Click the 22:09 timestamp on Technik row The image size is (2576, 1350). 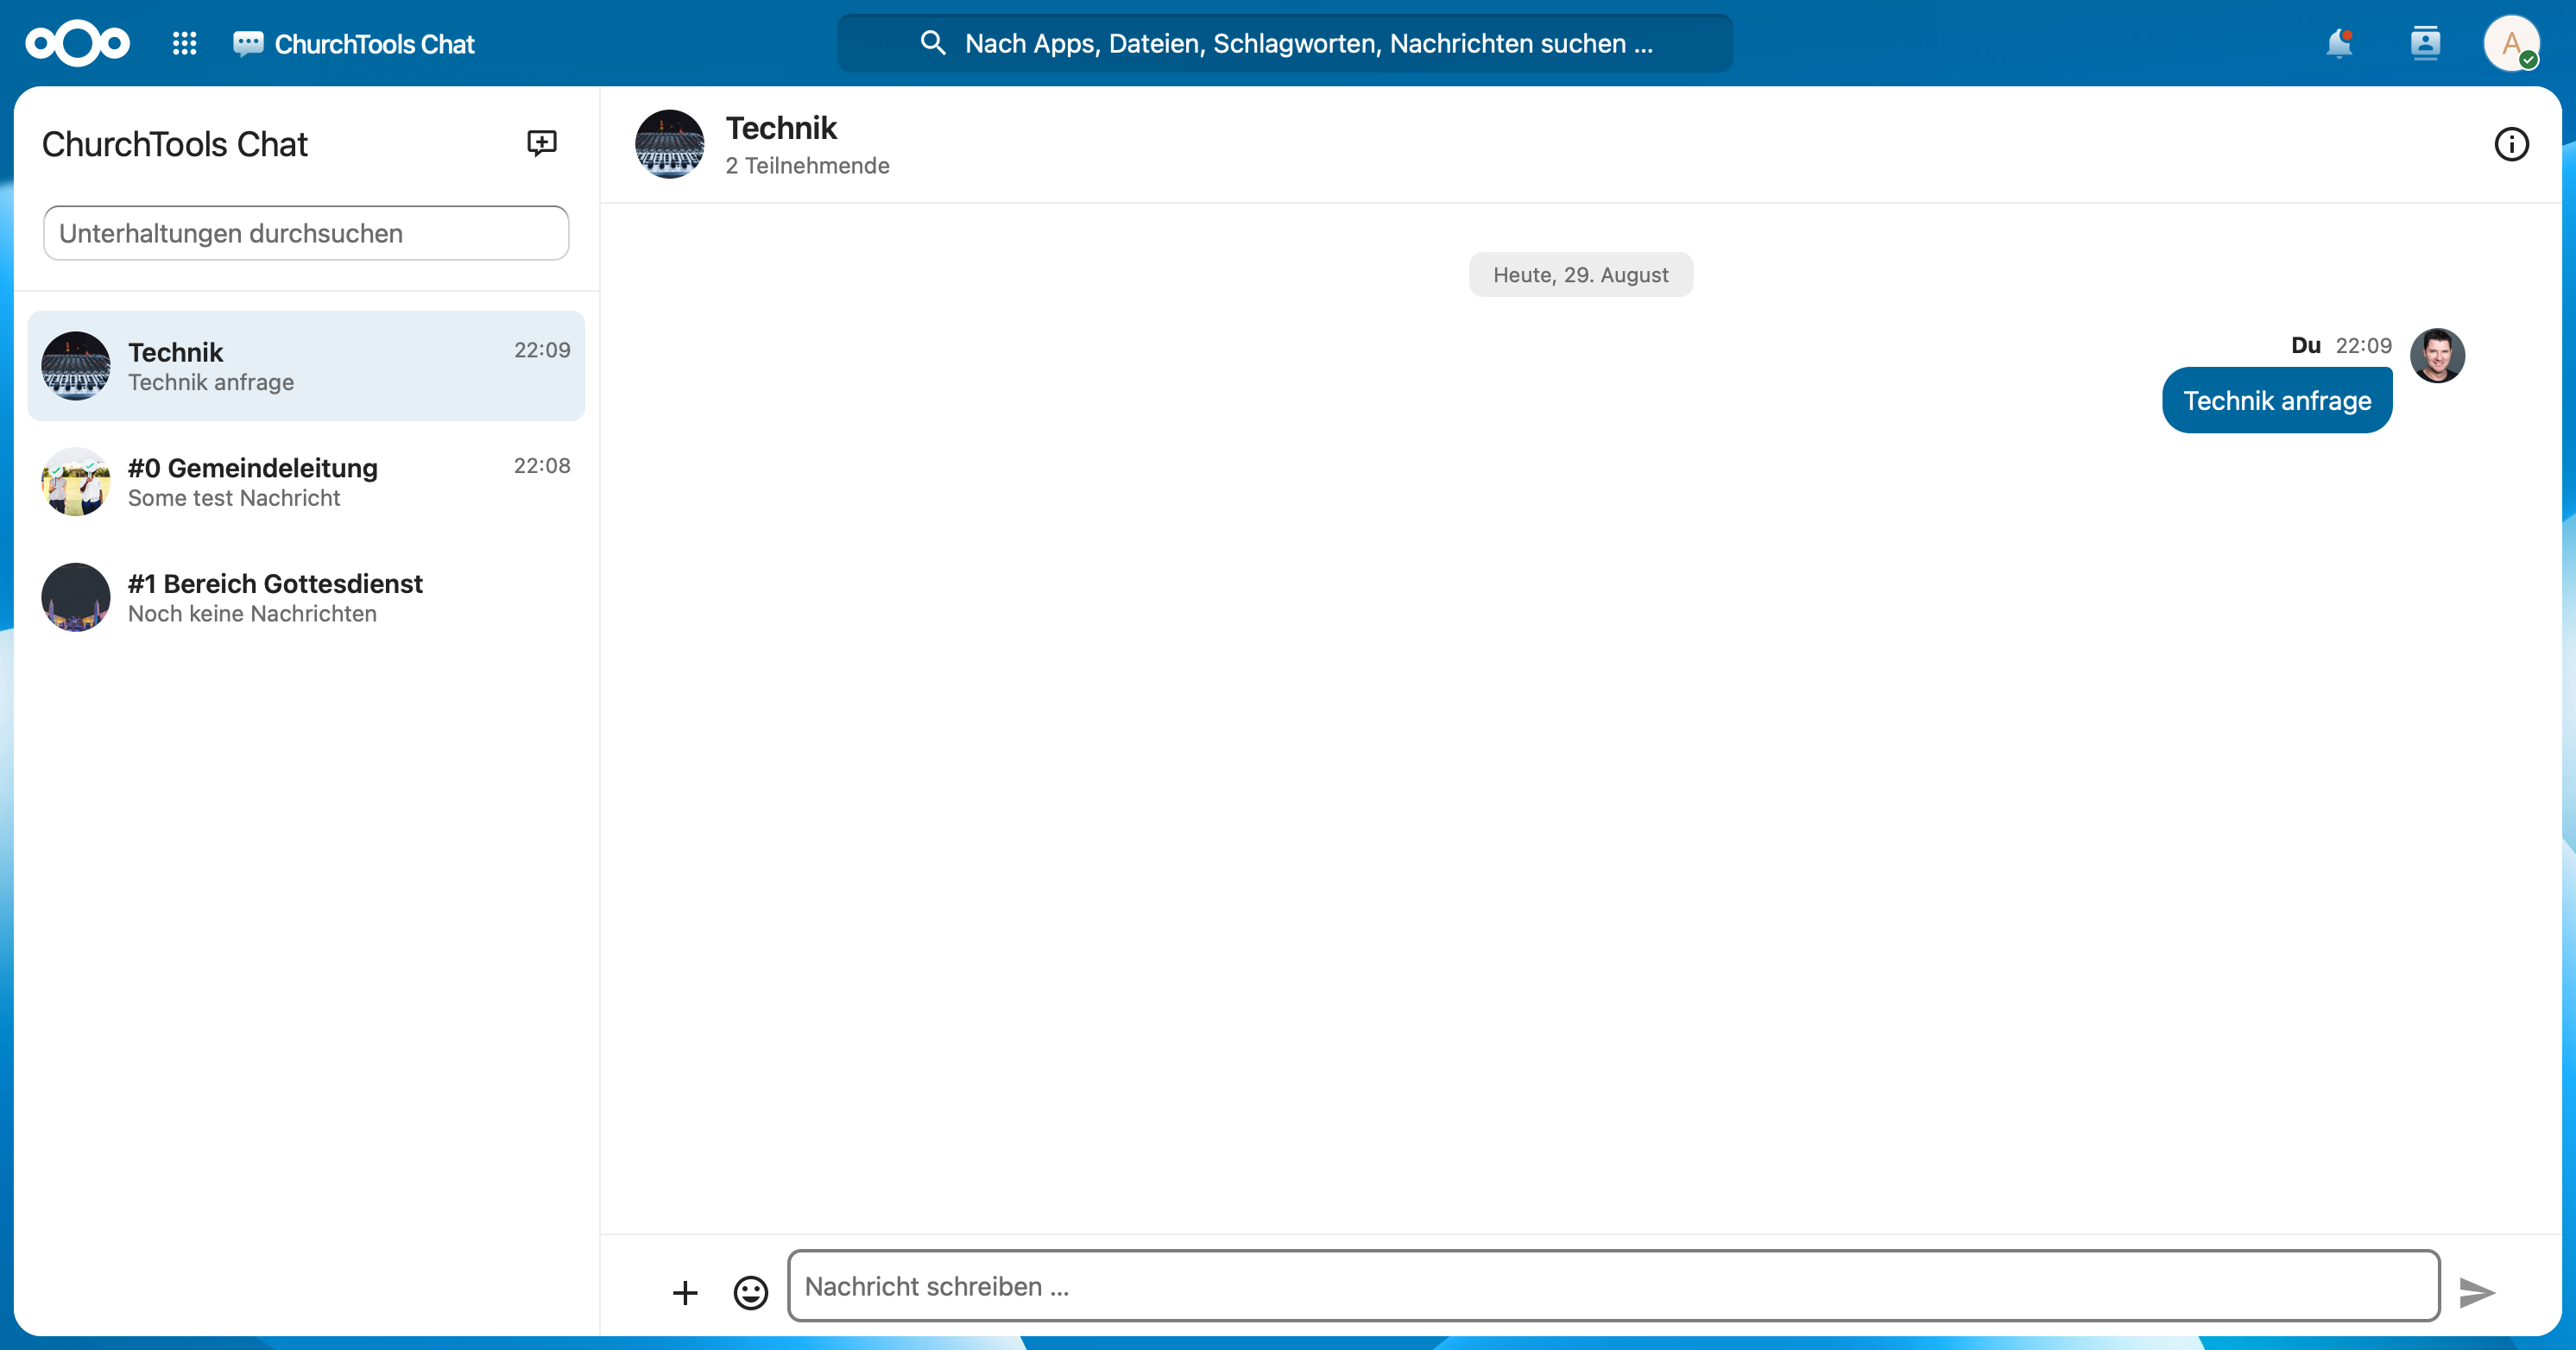tap(542, 350)
